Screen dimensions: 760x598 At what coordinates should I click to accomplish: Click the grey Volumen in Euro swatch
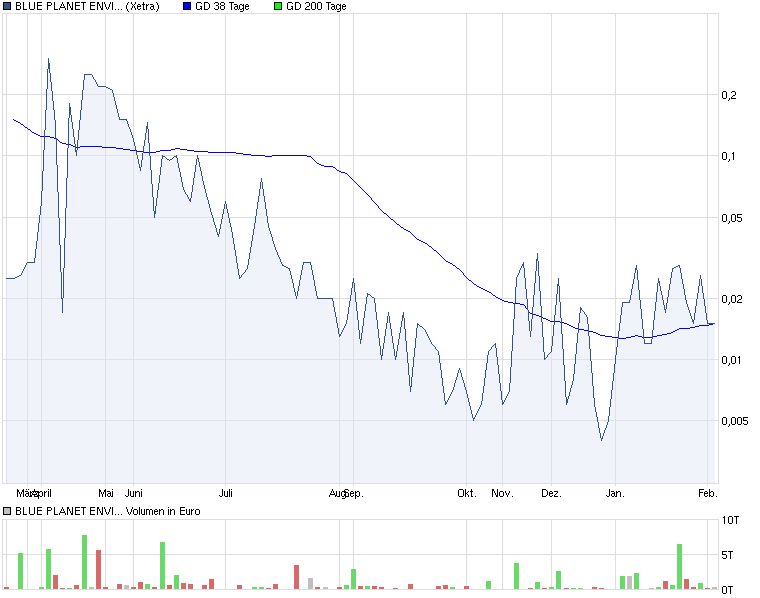[x=8, y=511]
